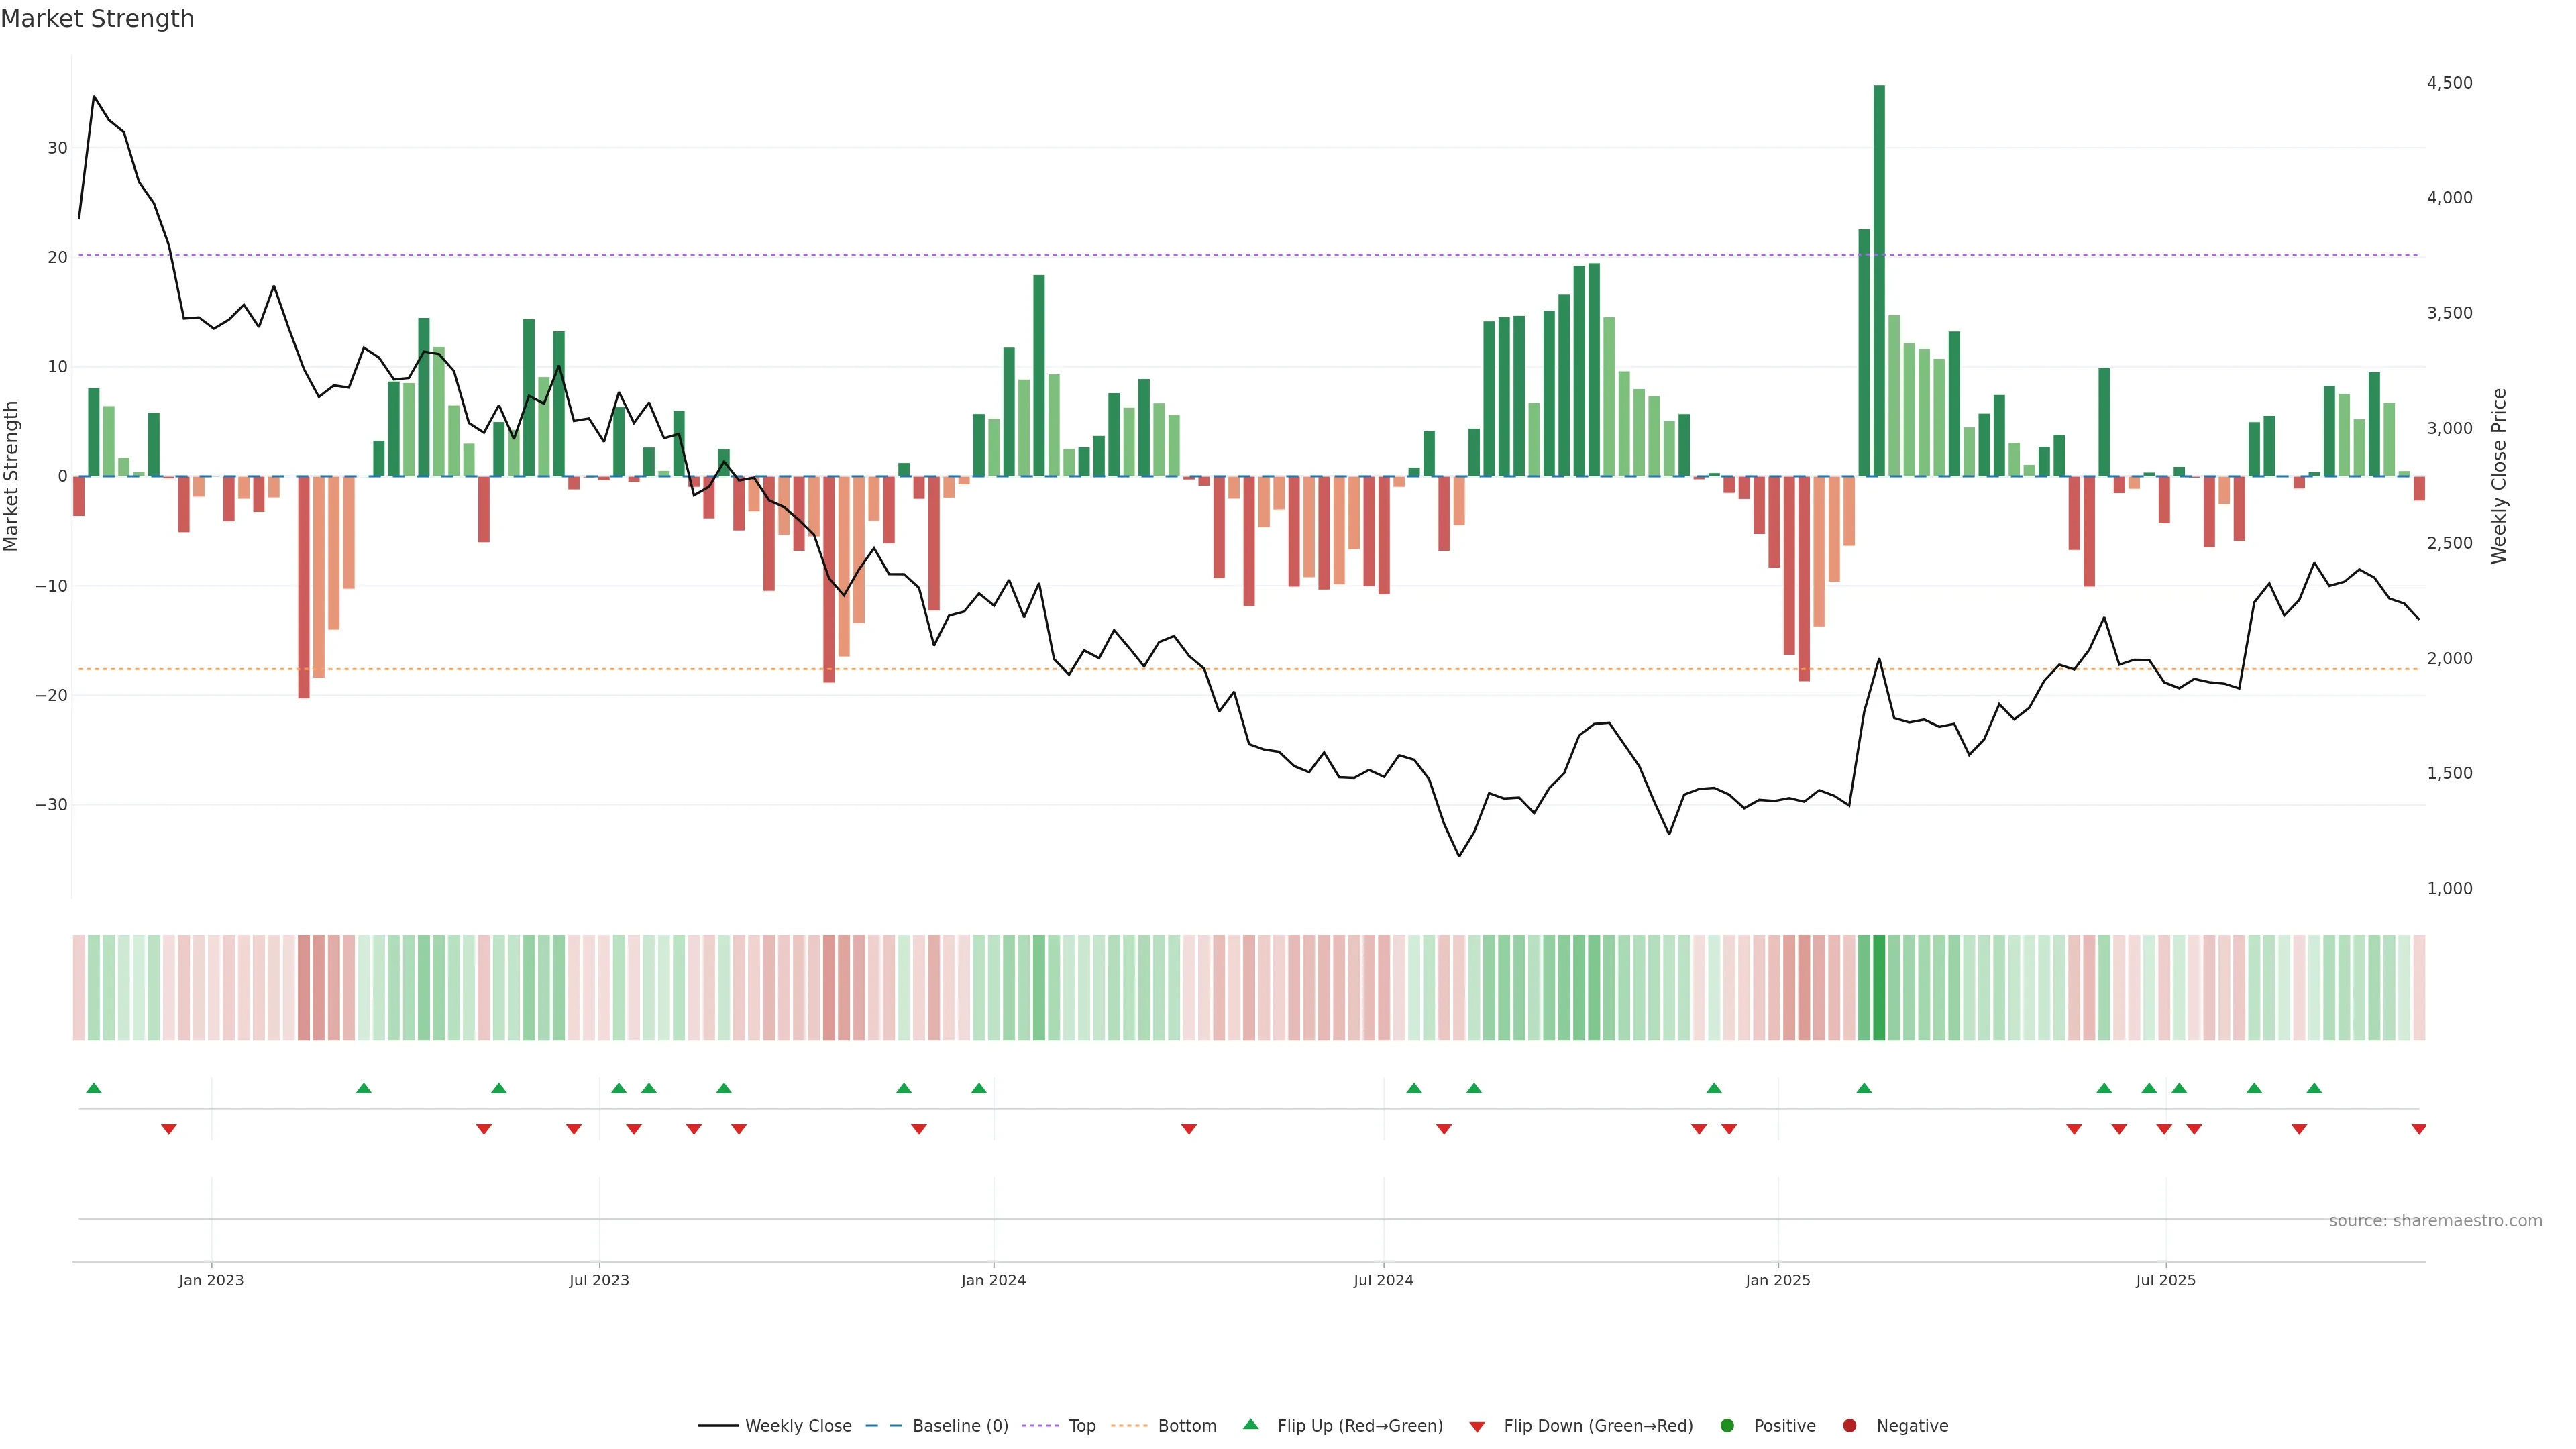
Task: Click the Jan 2024 x-axis label
Action: 993,1280
